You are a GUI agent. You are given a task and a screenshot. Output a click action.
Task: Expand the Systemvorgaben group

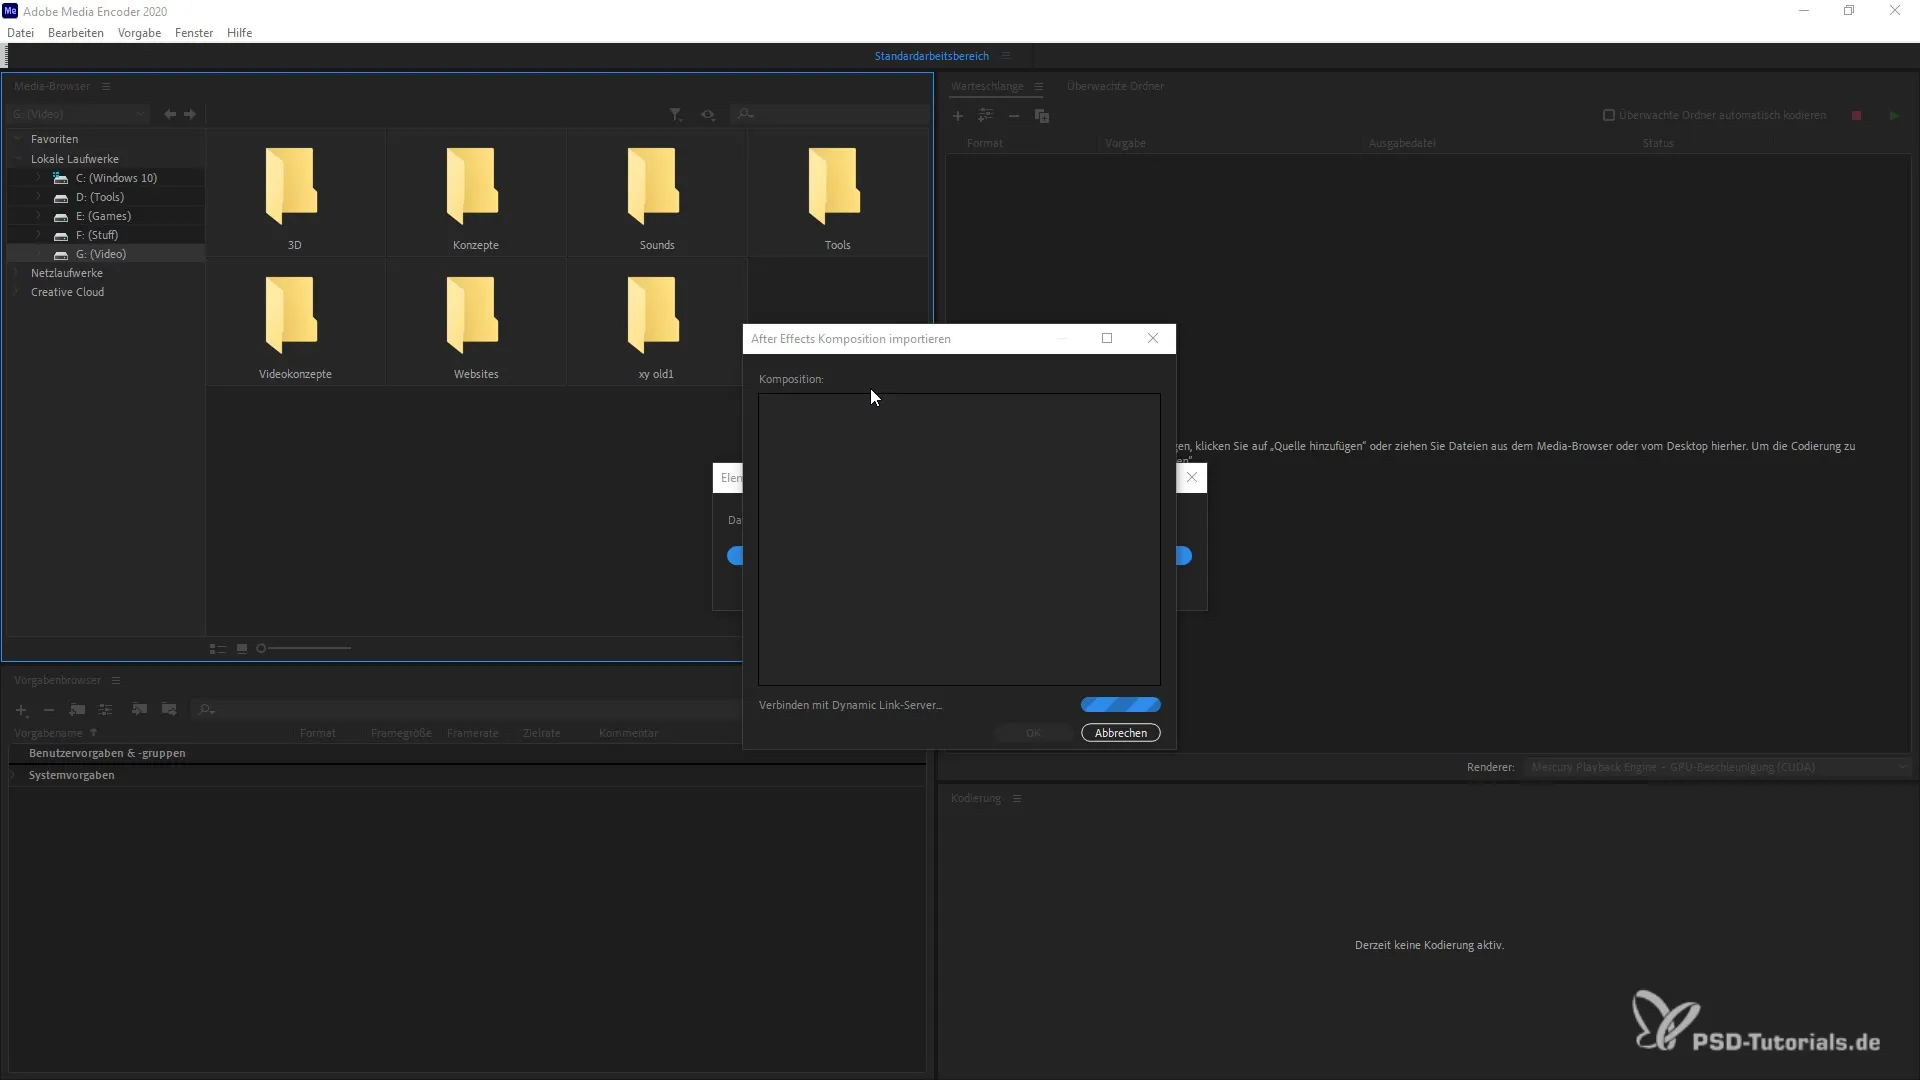[x=14, y=776]
